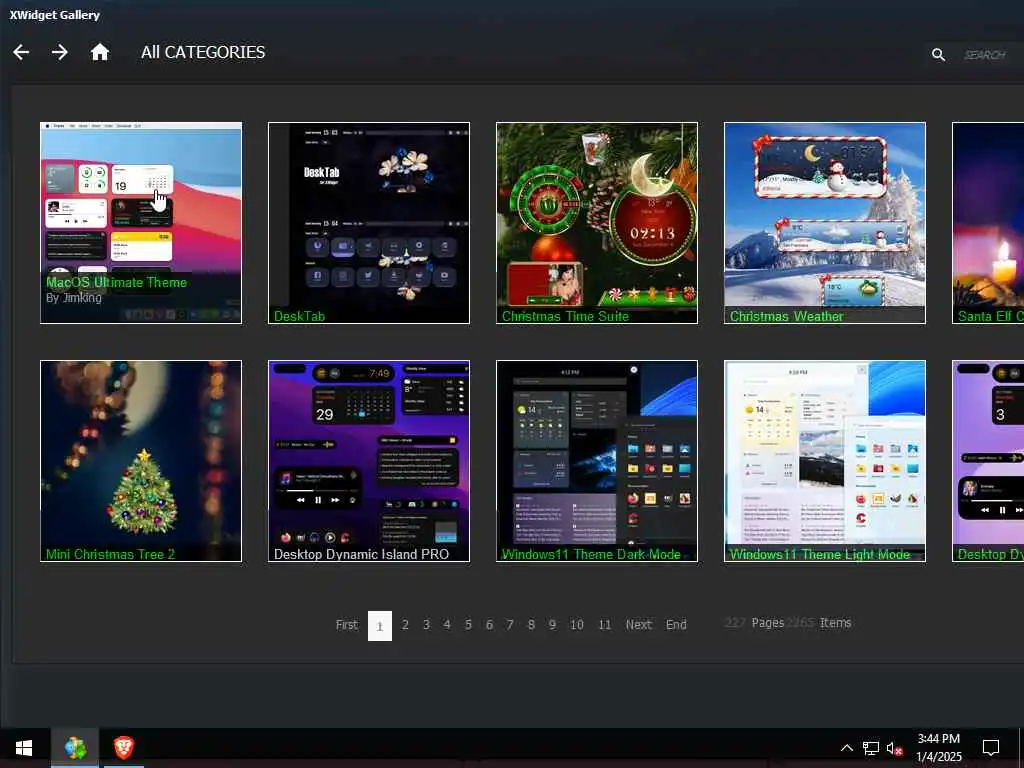Click the All CATEGORIES heading

pyautogui.click(x=203, y=52)
